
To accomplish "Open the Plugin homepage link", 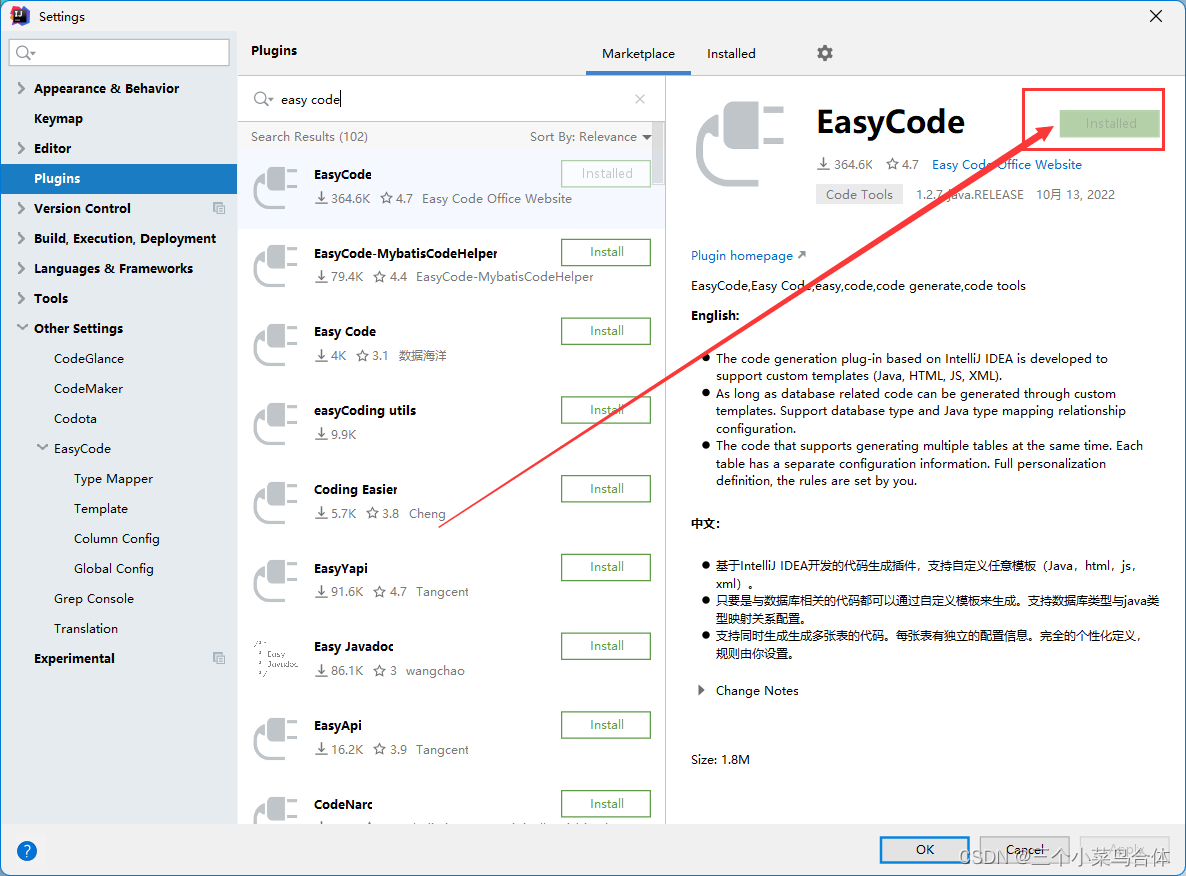I will coord(748,256).
